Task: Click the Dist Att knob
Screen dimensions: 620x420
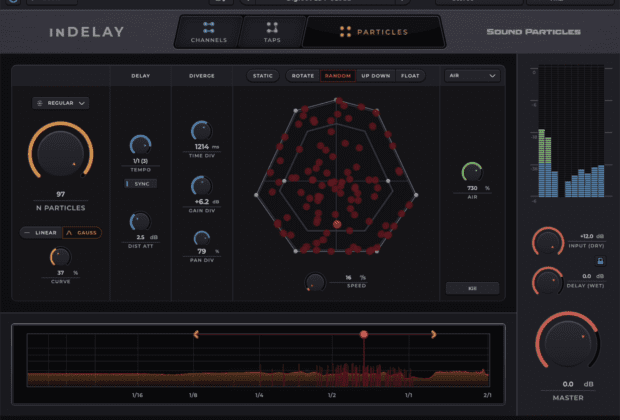Action: tap(140, 221)
